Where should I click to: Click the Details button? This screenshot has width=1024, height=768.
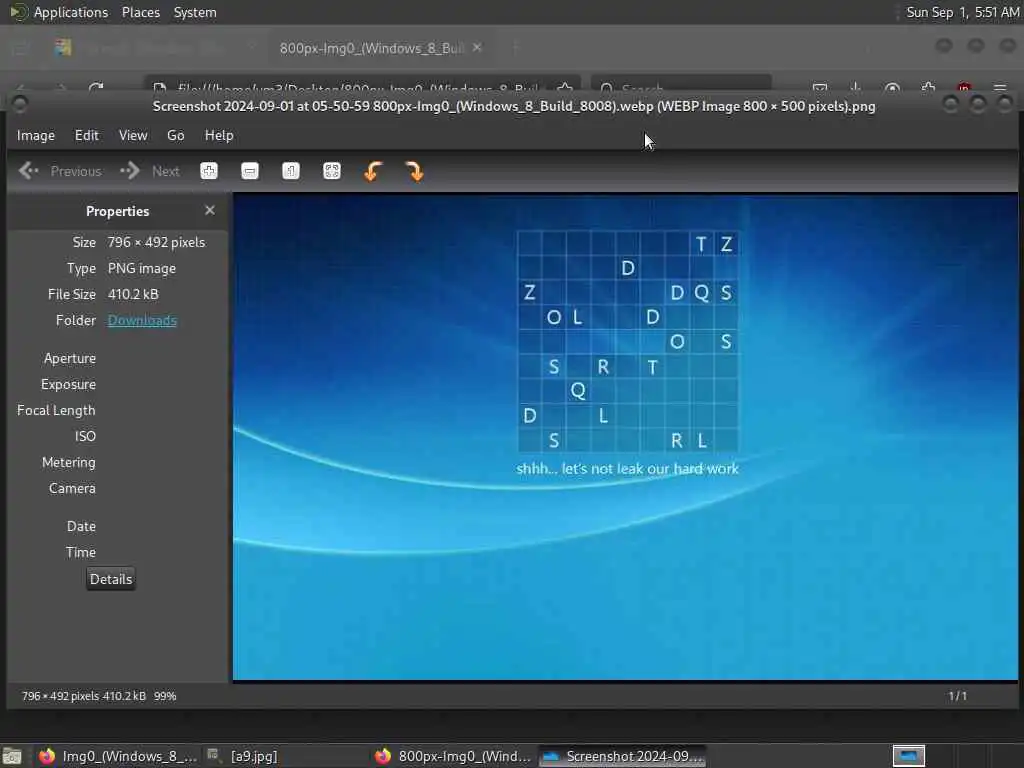pos(111,579)
